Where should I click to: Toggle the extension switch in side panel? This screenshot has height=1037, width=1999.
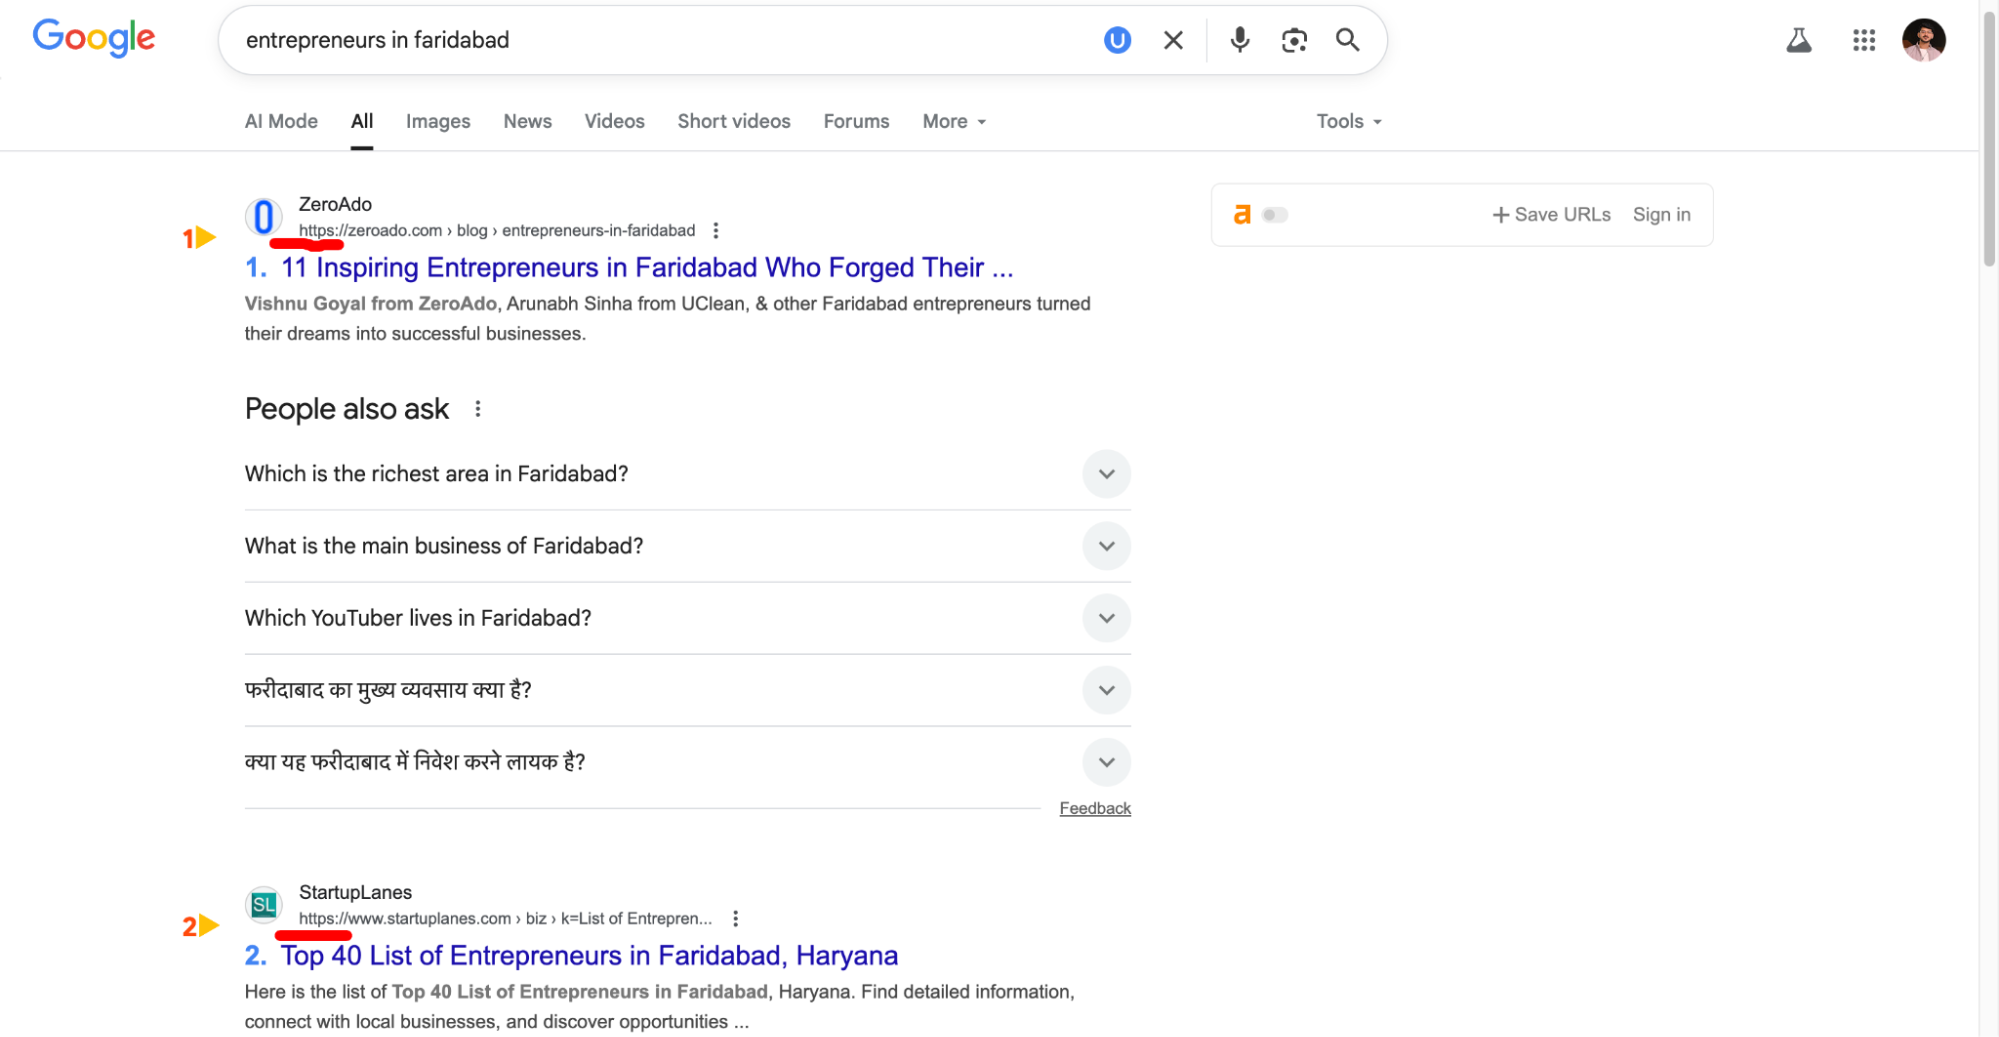pos(1275,215)
